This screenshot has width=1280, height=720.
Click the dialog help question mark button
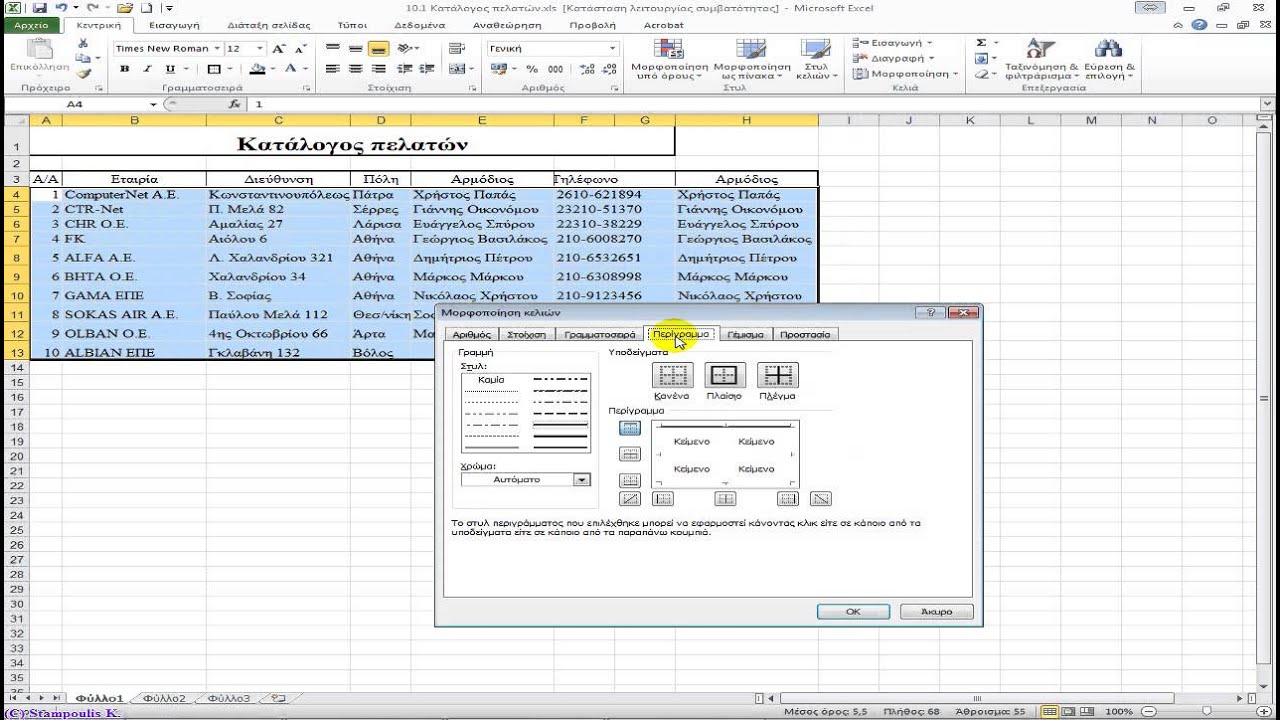tap(931, 313)
